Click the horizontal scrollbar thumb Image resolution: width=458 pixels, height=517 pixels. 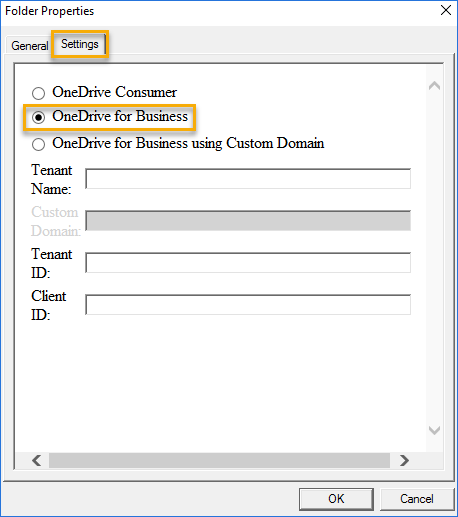pos(219,460)
